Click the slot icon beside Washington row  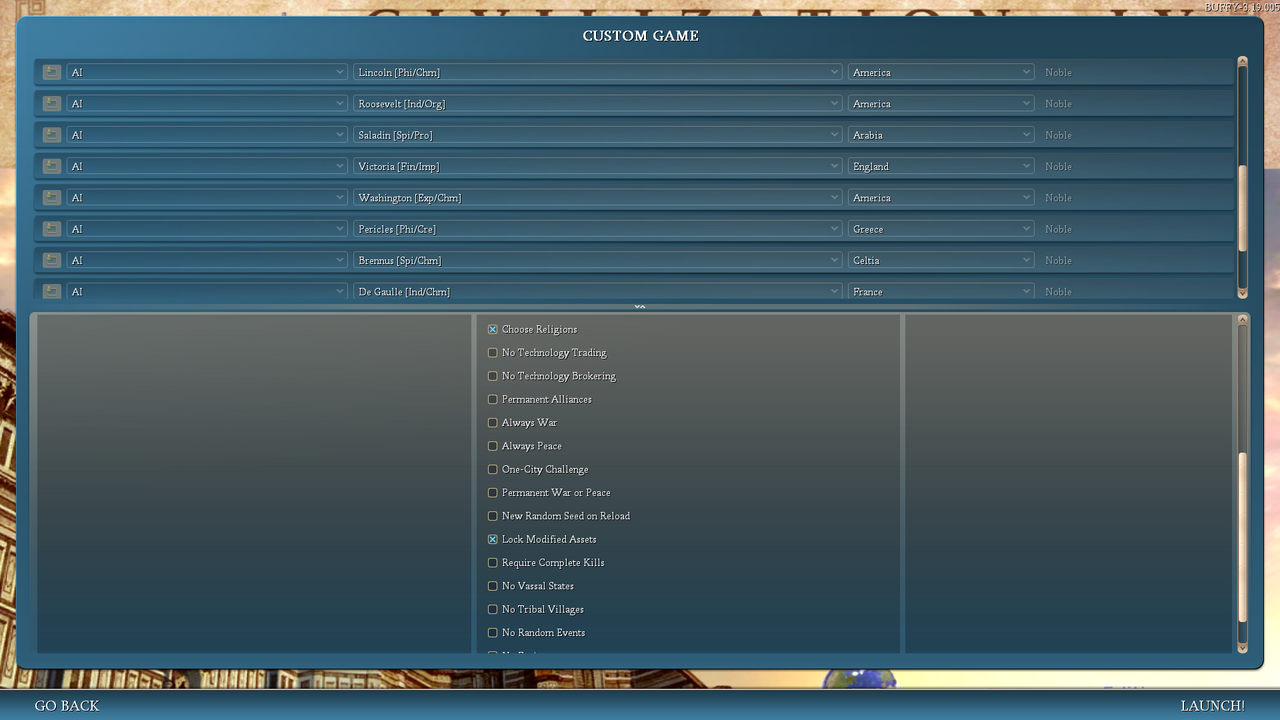tap(52, 197)
